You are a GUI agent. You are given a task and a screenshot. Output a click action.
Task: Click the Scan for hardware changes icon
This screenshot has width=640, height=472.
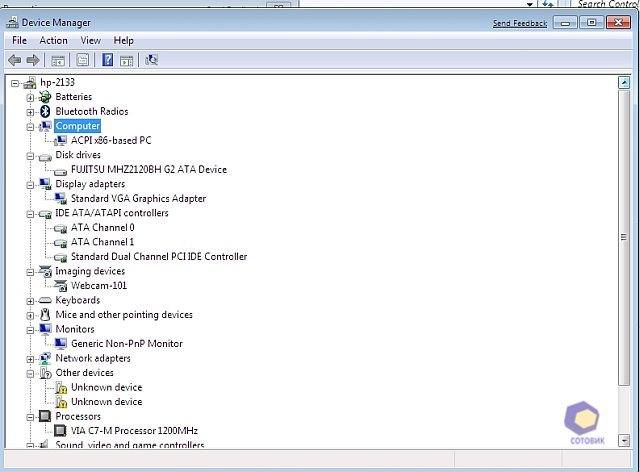pyautogui.click(x=151, y=60)
